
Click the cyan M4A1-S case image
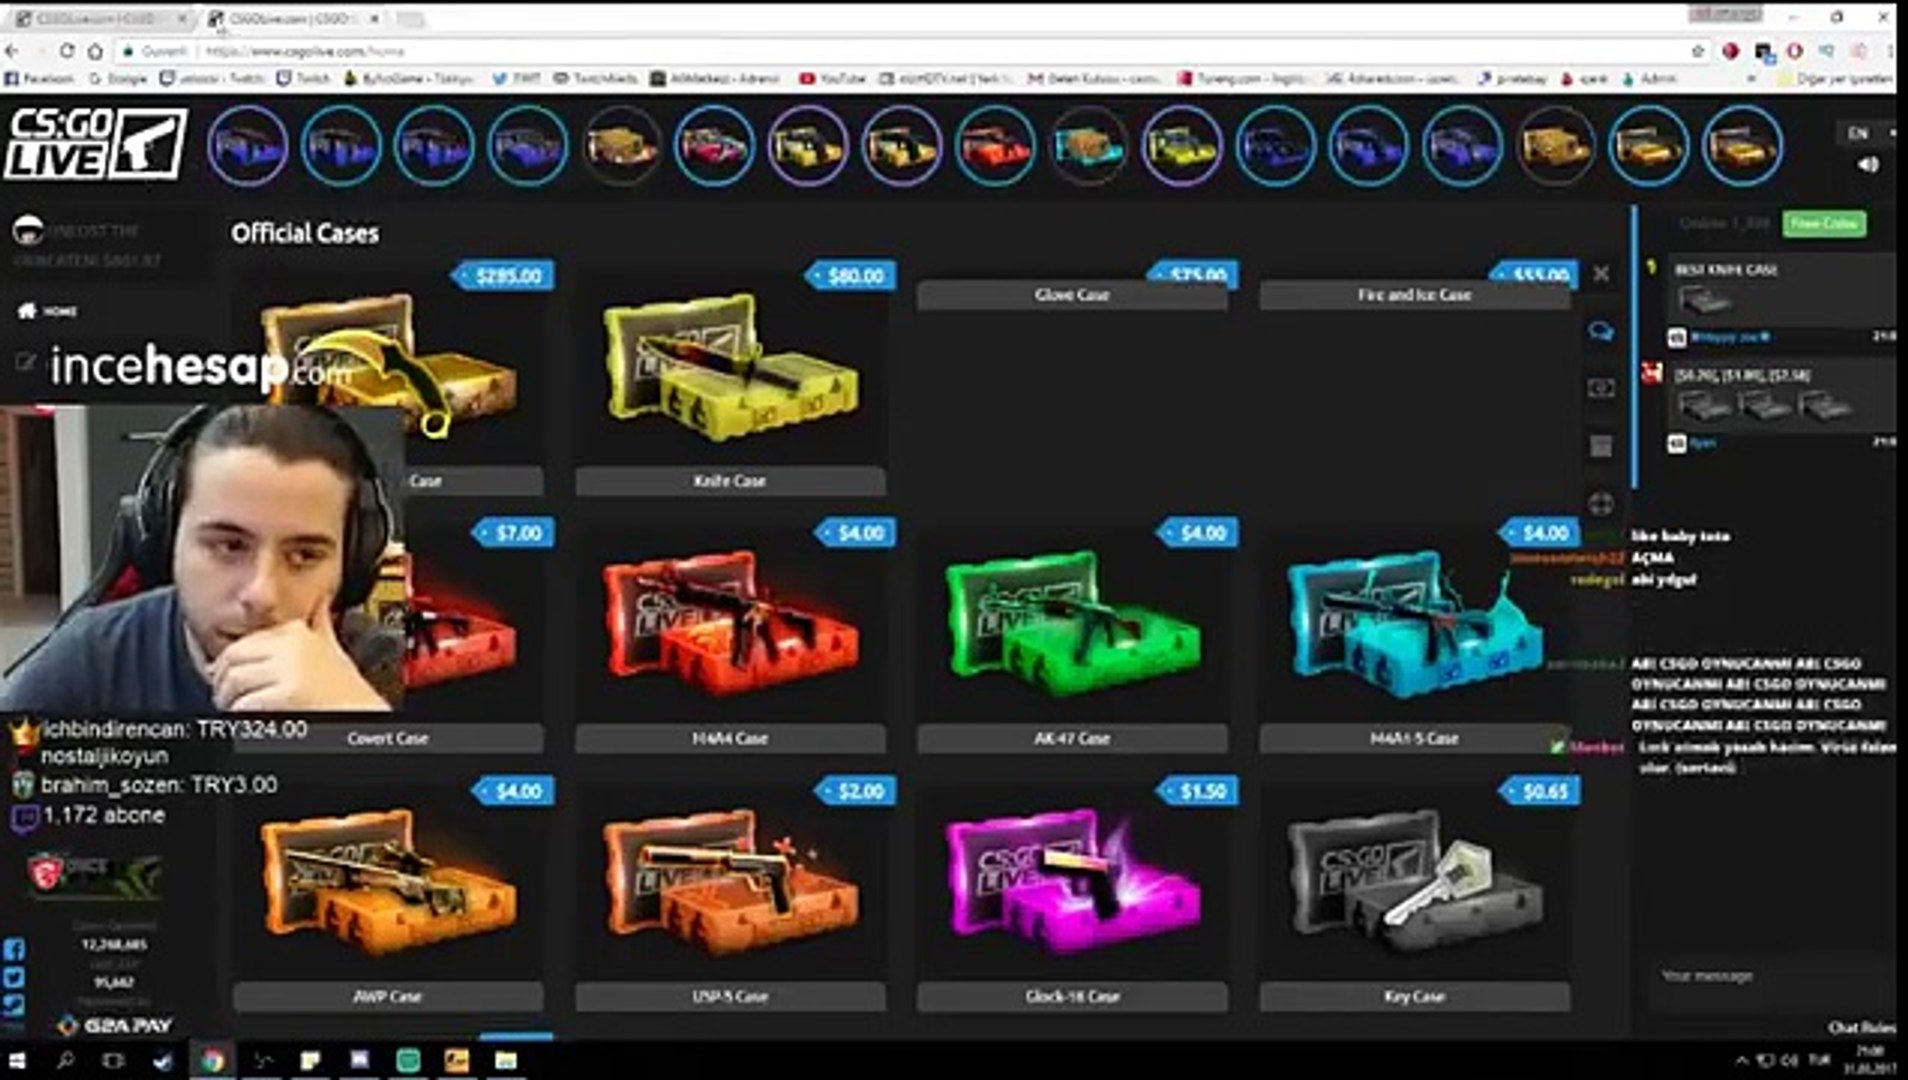click(x=1414, y=625)
